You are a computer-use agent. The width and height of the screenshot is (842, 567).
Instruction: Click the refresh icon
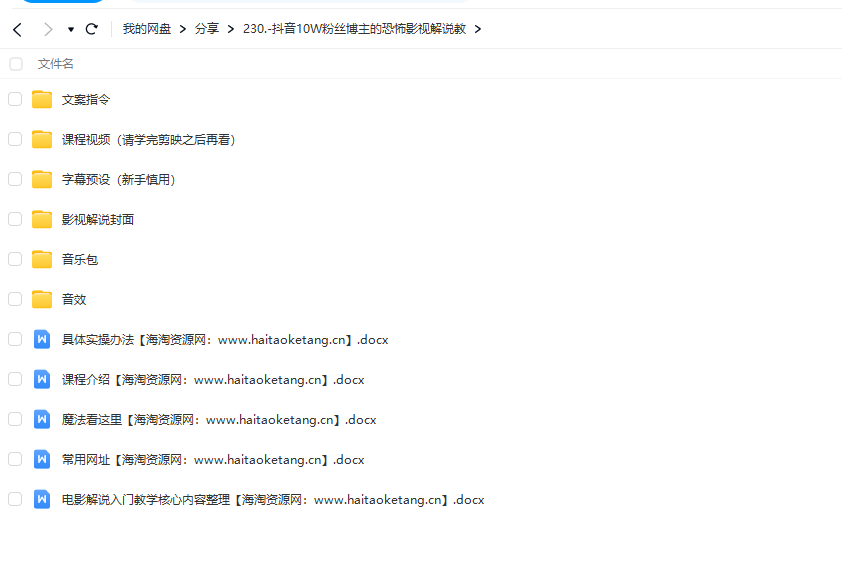point(92,30)
